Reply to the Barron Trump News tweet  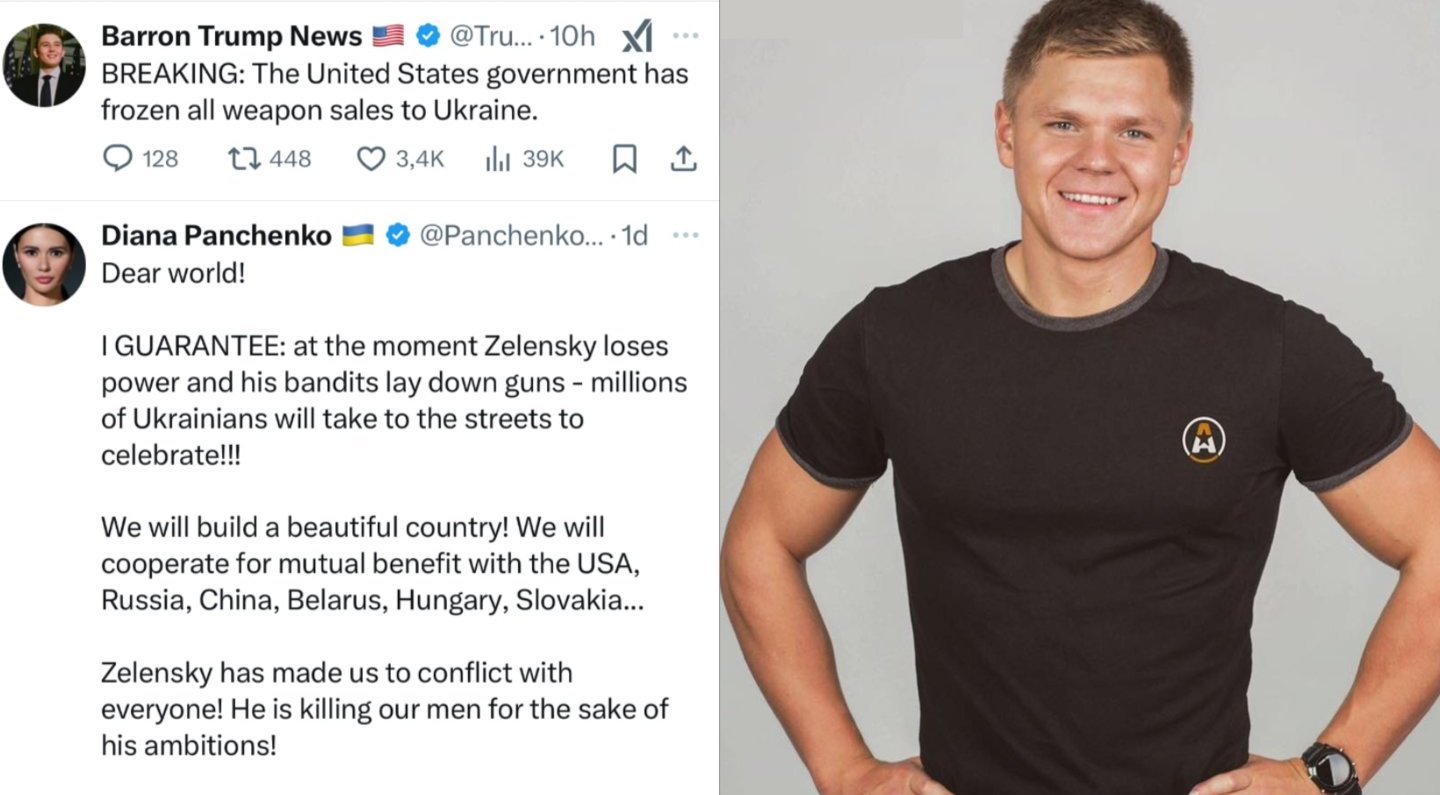119,158
